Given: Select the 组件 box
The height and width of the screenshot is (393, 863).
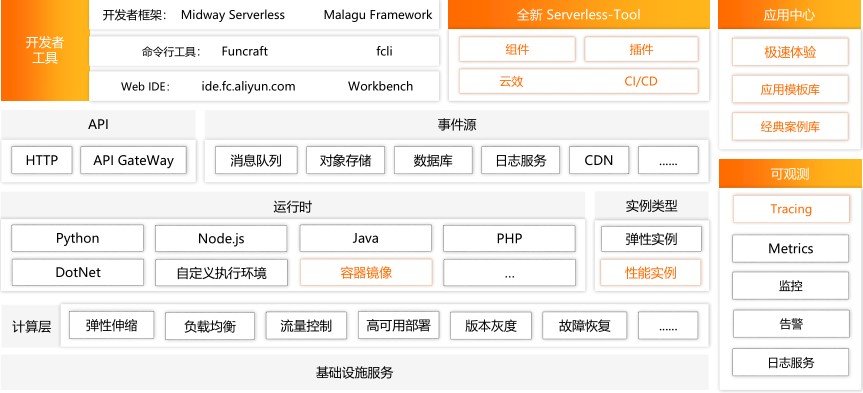Looking at the screenshot, I should pyautogui.click(x=517, y=50).
